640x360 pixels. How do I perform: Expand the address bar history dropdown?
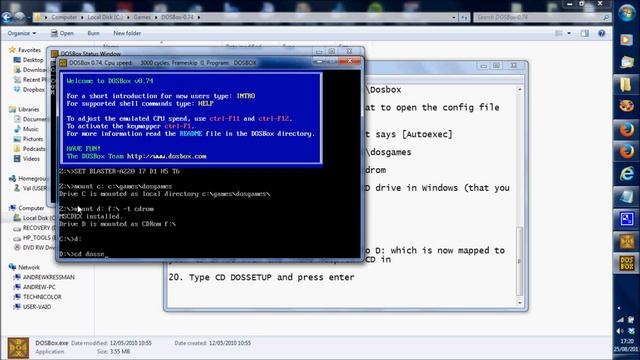click(454, 17)
